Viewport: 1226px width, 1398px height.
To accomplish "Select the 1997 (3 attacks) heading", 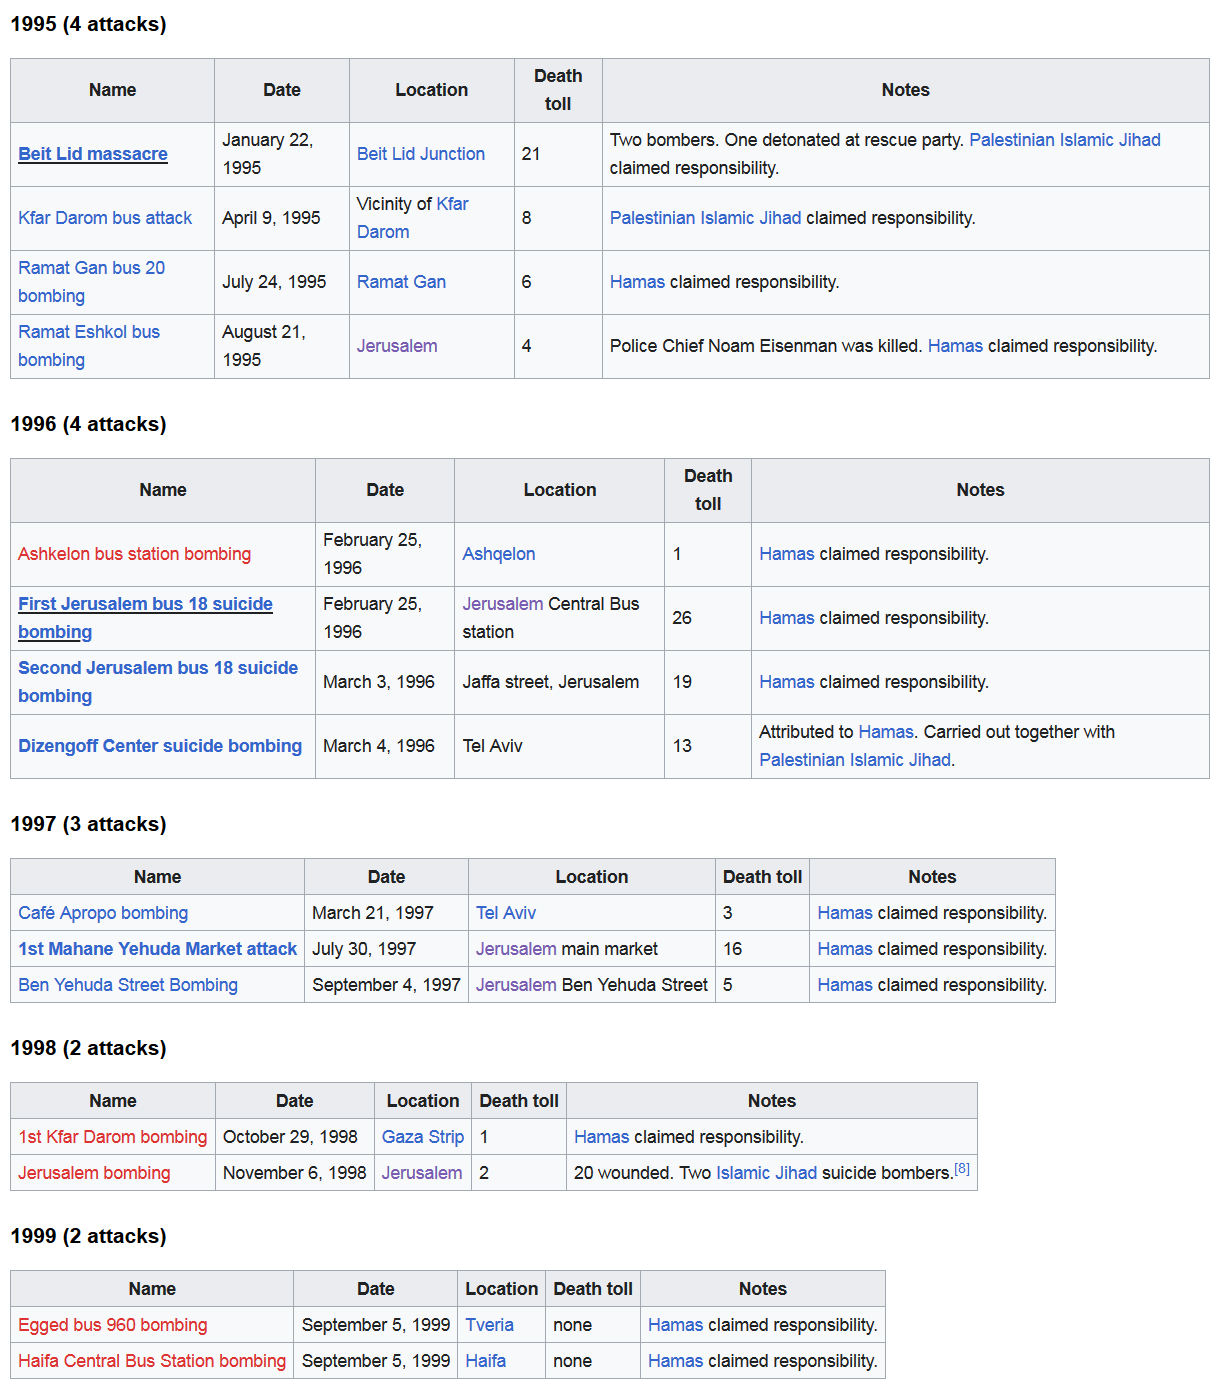I will tap(88, 824).
